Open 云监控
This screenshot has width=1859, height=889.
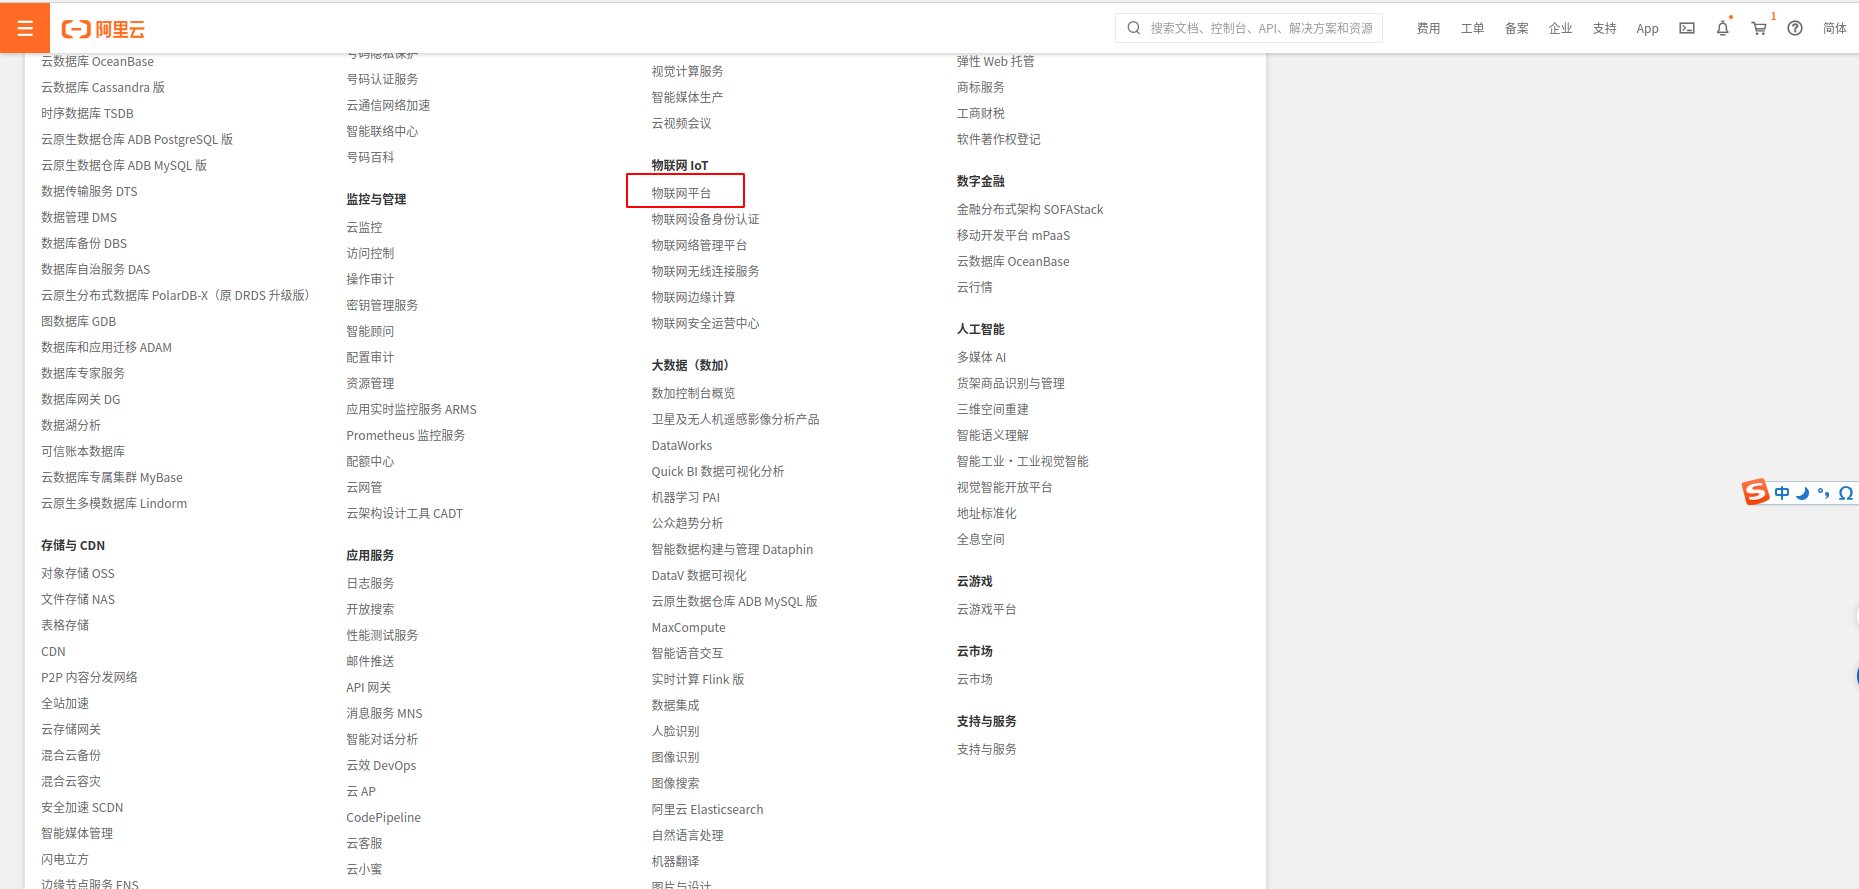(x=364, y=227)
